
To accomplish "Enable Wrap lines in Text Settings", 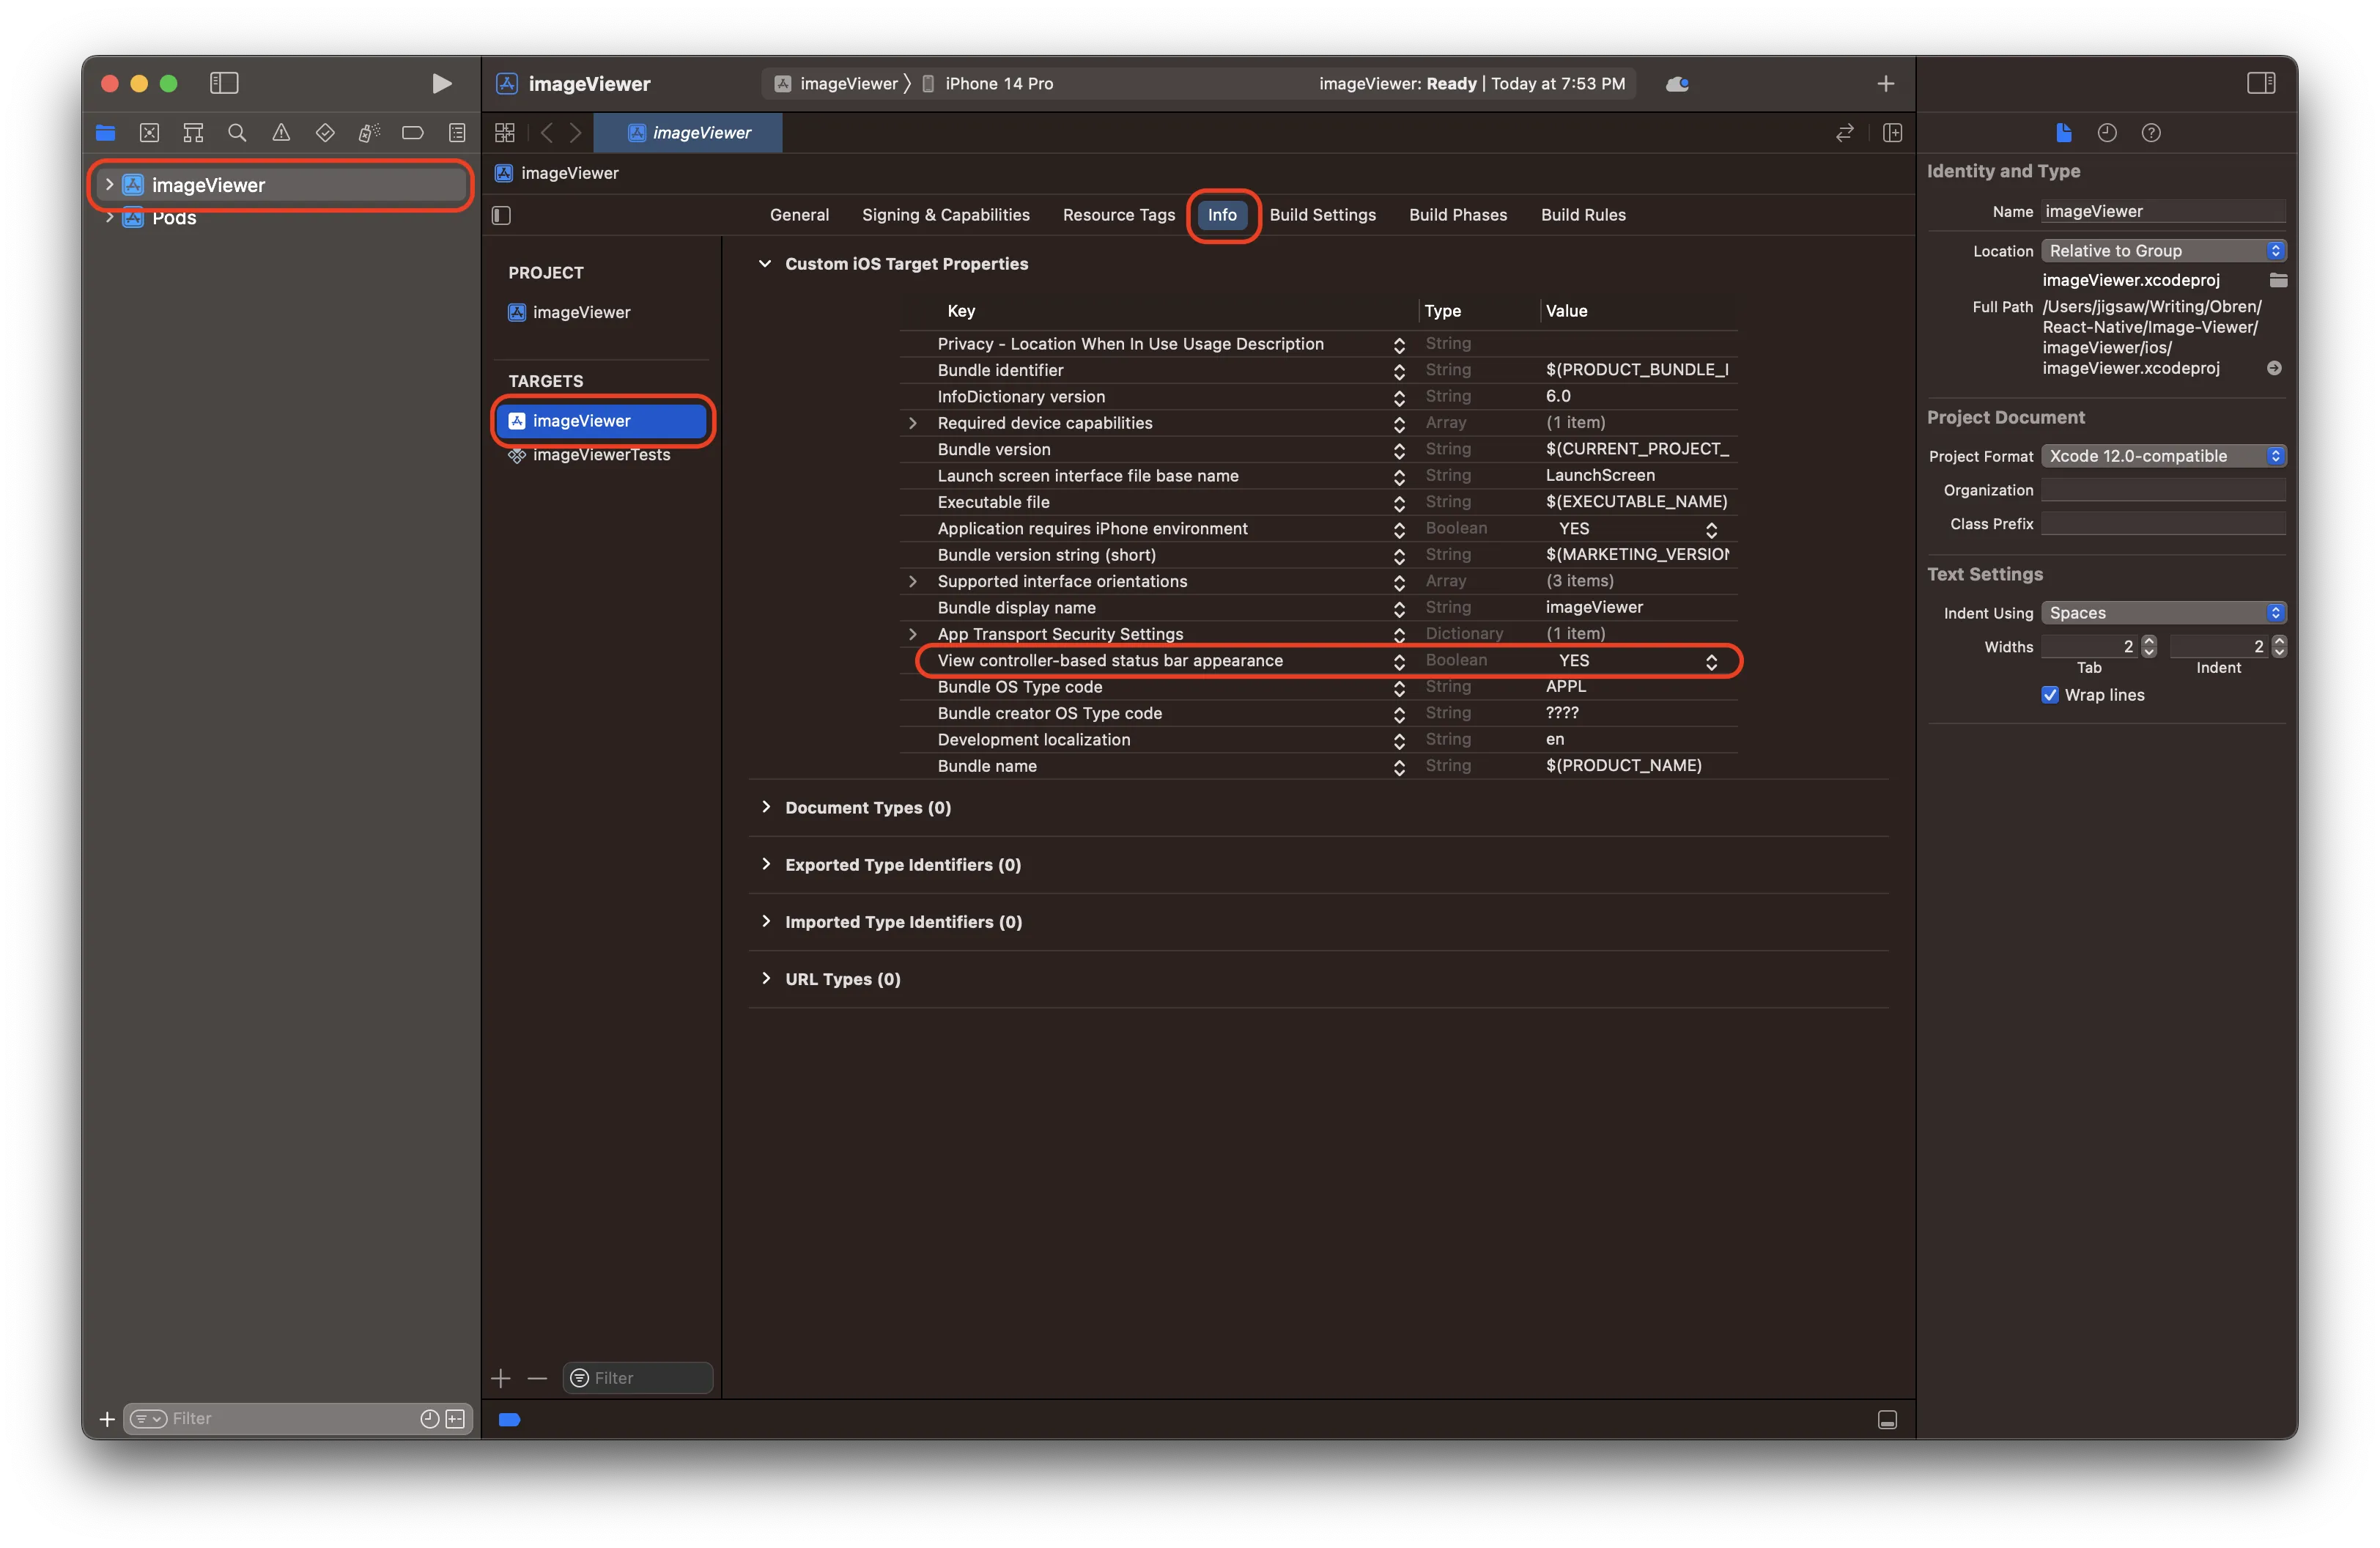I will 2049,694.
